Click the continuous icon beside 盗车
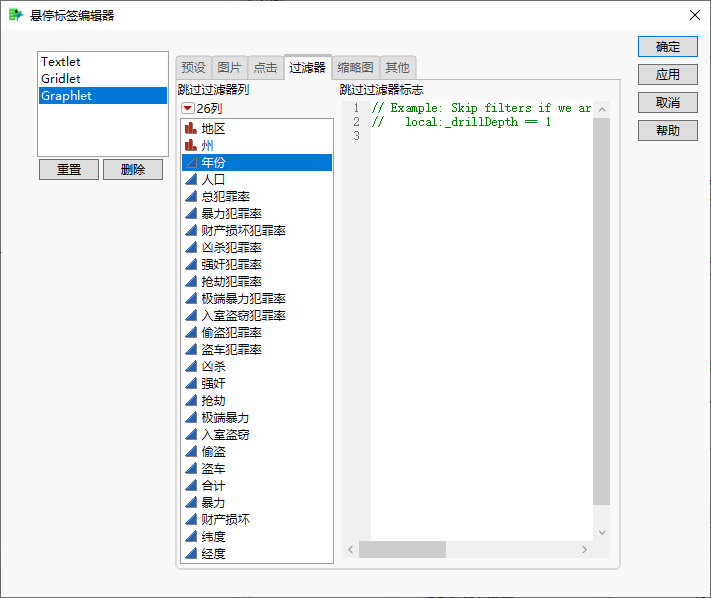 pyautogui.click(x=191, y=468)
